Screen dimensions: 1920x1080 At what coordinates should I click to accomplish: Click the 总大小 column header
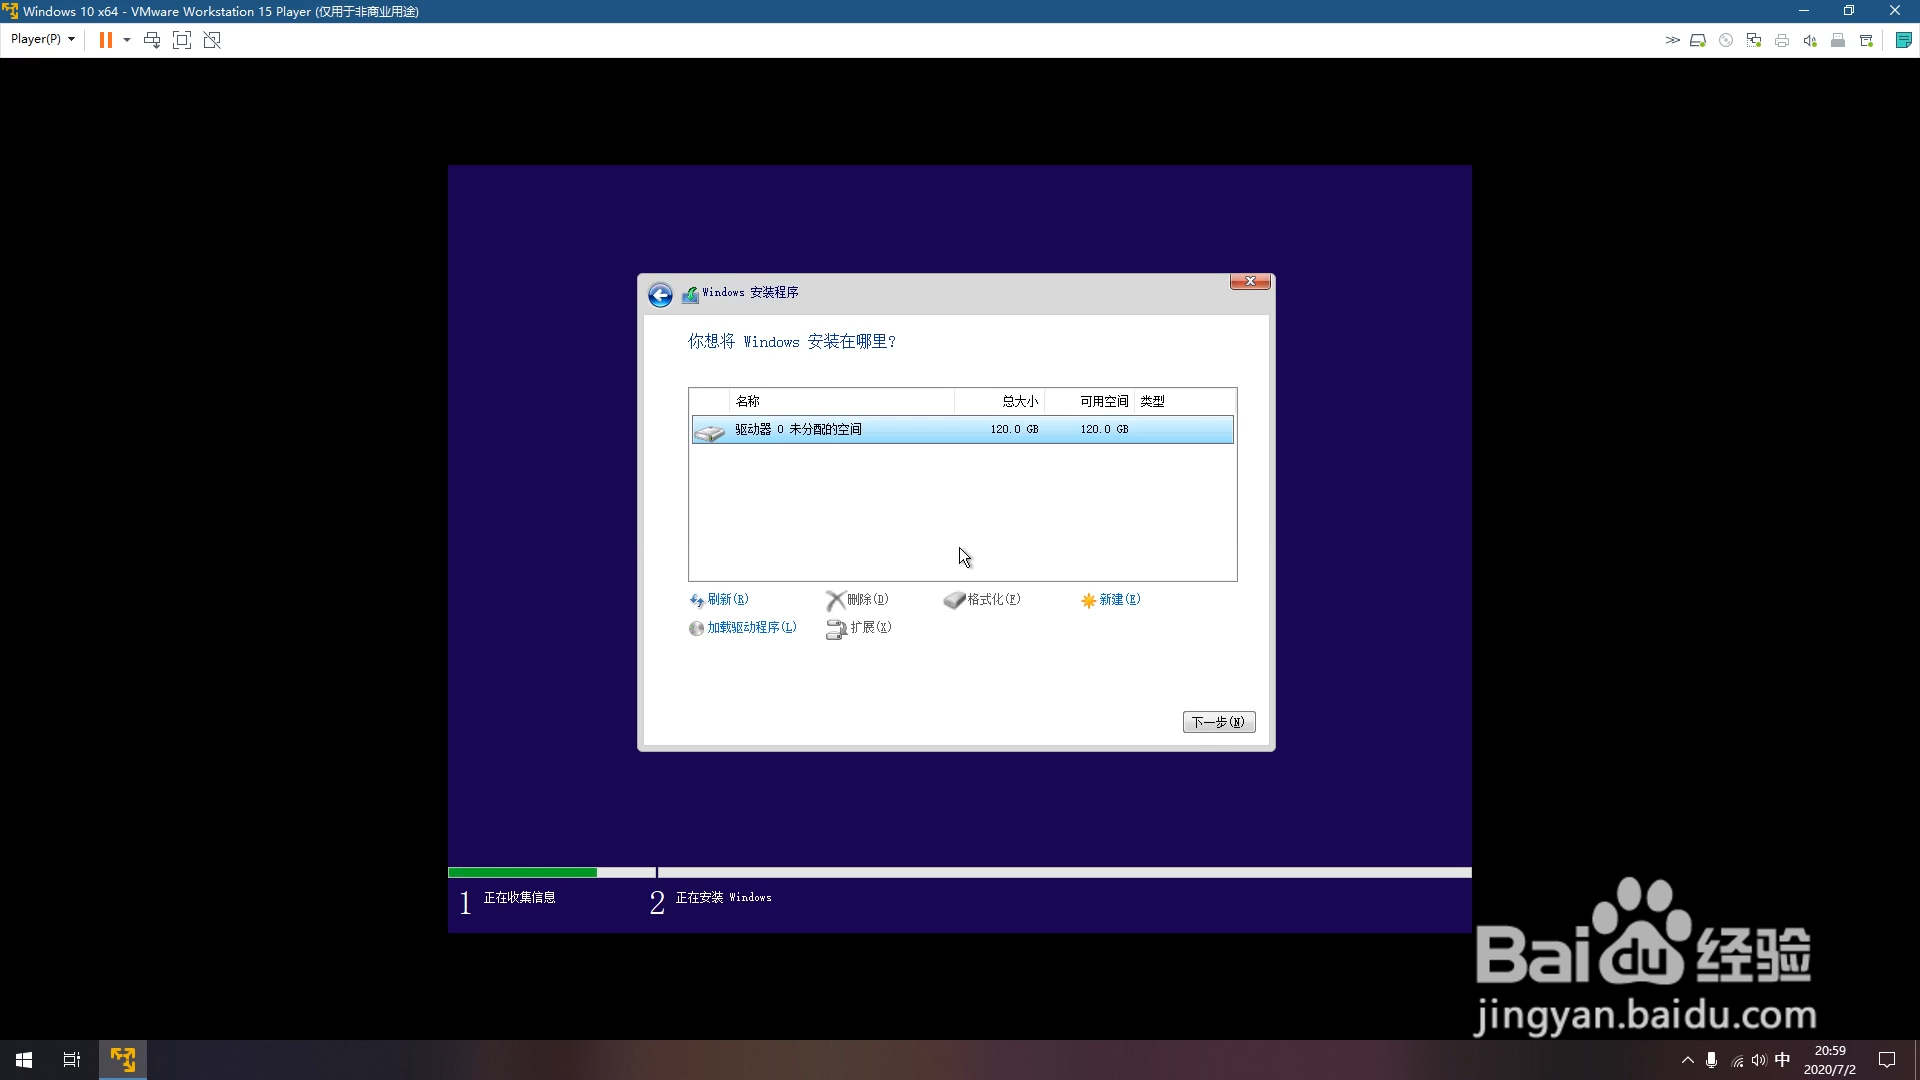1000,401
